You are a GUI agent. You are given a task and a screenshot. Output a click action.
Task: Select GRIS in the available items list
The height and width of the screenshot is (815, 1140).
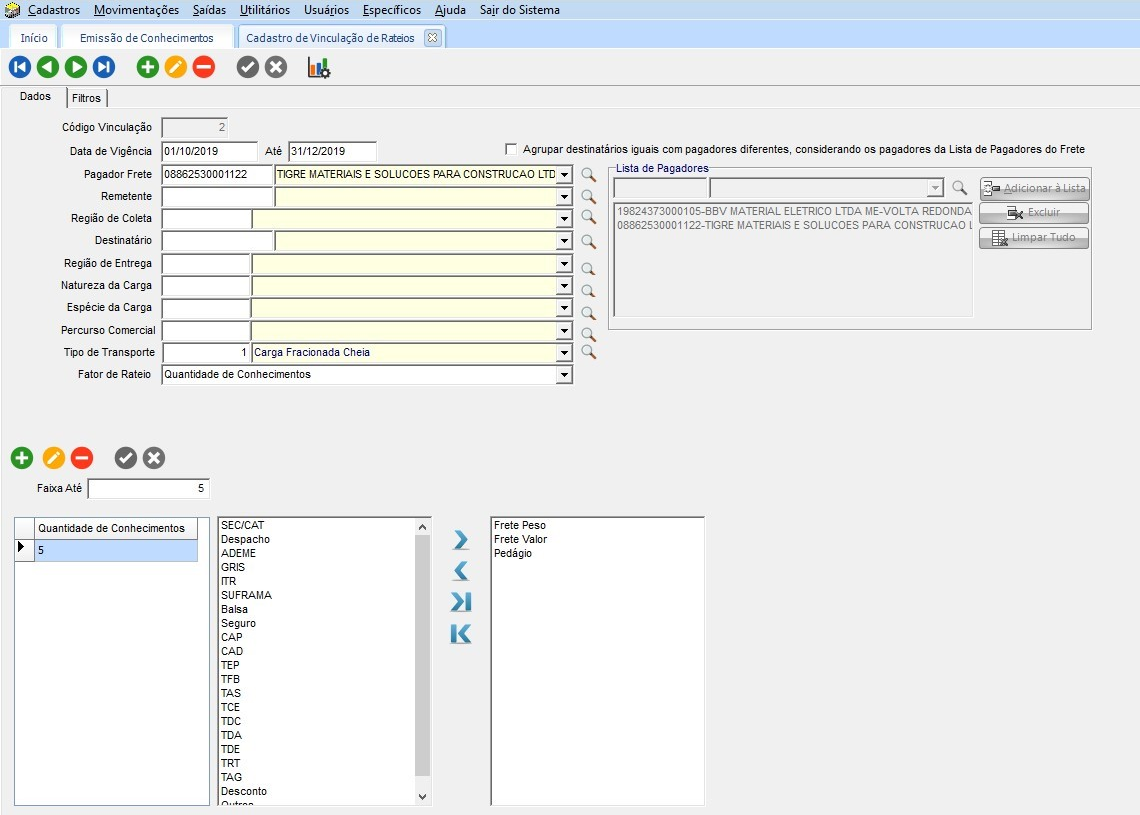coord(233,567)
